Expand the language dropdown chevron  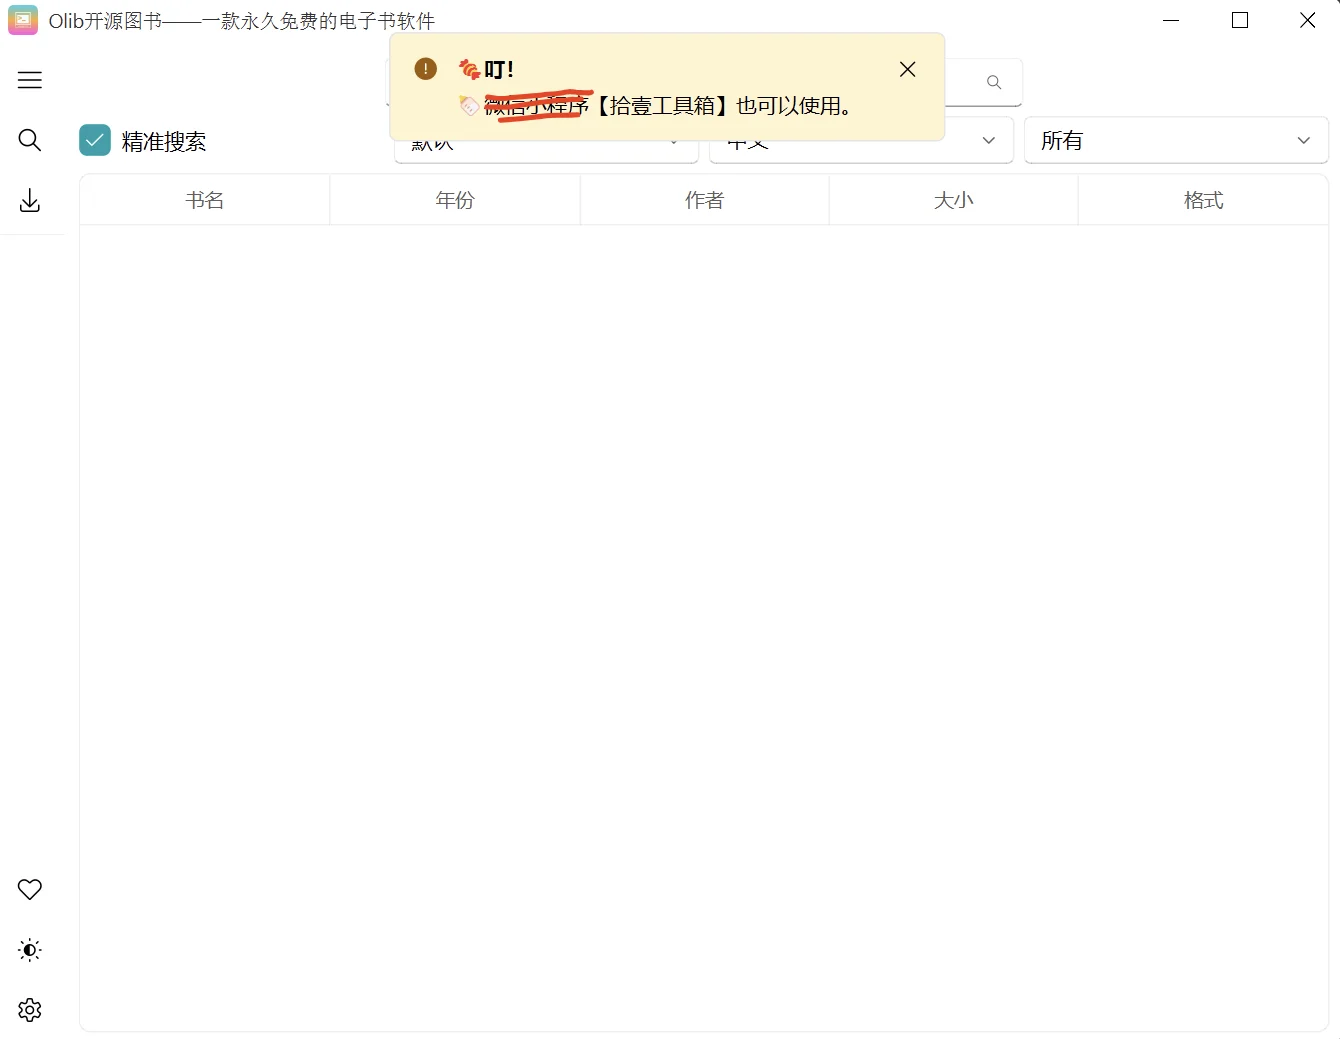click(x=989, y=141)
